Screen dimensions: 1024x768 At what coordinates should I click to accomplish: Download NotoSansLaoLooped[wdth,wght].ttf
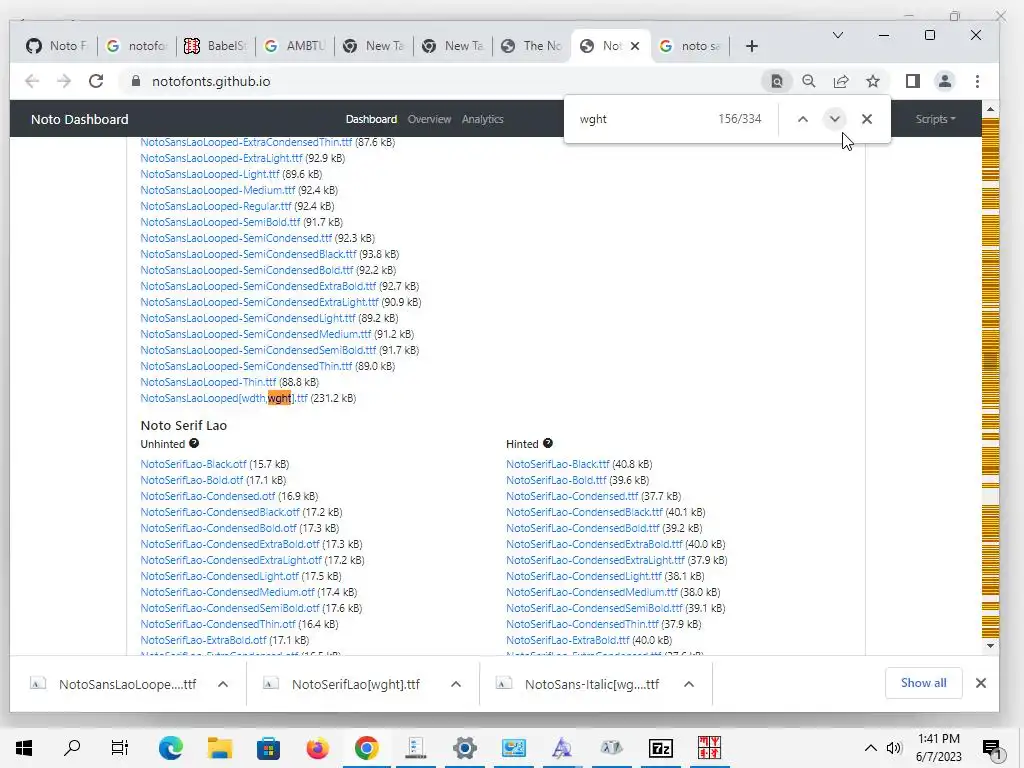[x=223, y=398]
